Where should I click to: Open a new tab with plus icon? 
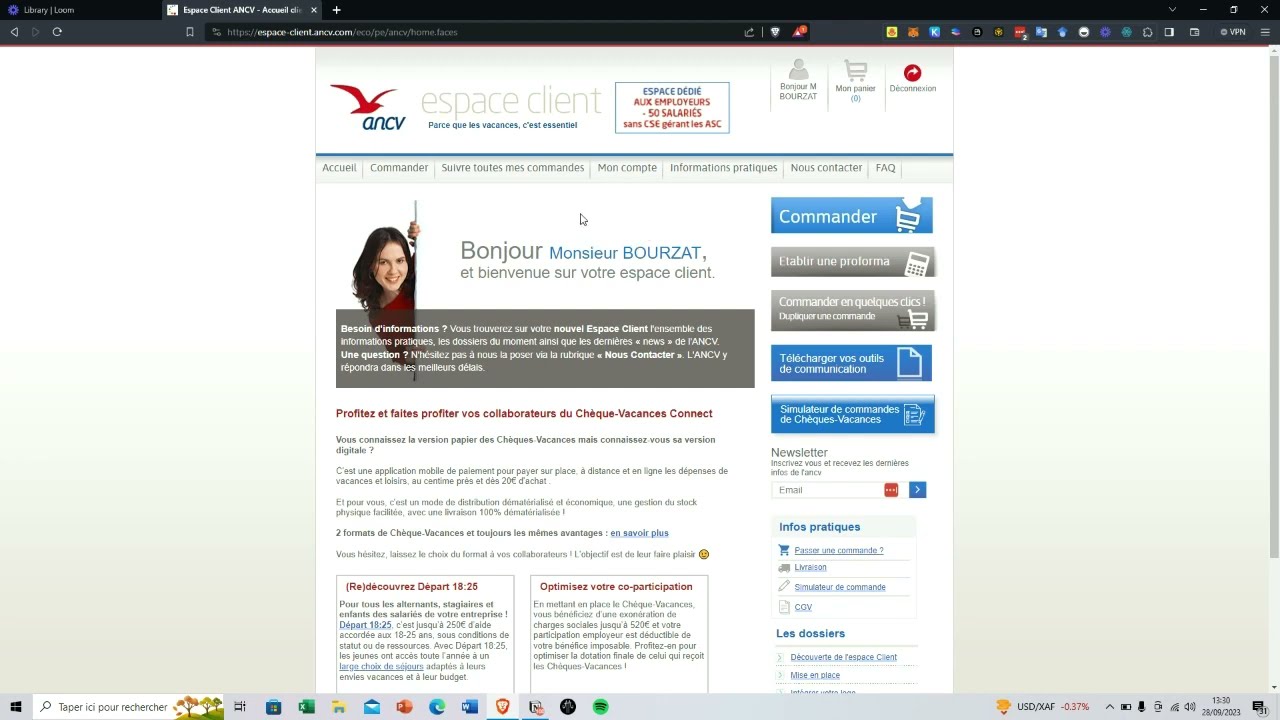click(336, 10)
